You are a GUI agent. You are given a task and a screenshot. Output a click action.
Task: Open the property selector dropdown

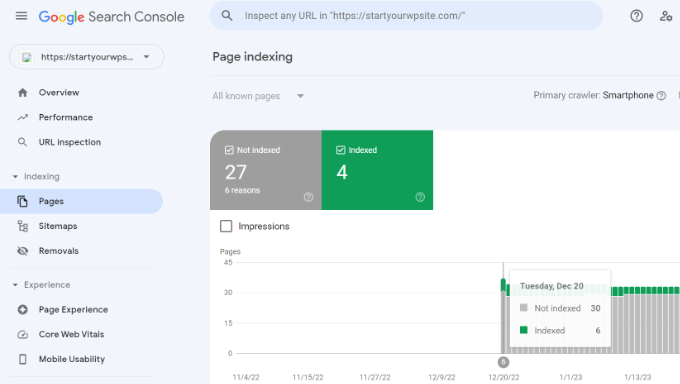[x=87, y=57]
